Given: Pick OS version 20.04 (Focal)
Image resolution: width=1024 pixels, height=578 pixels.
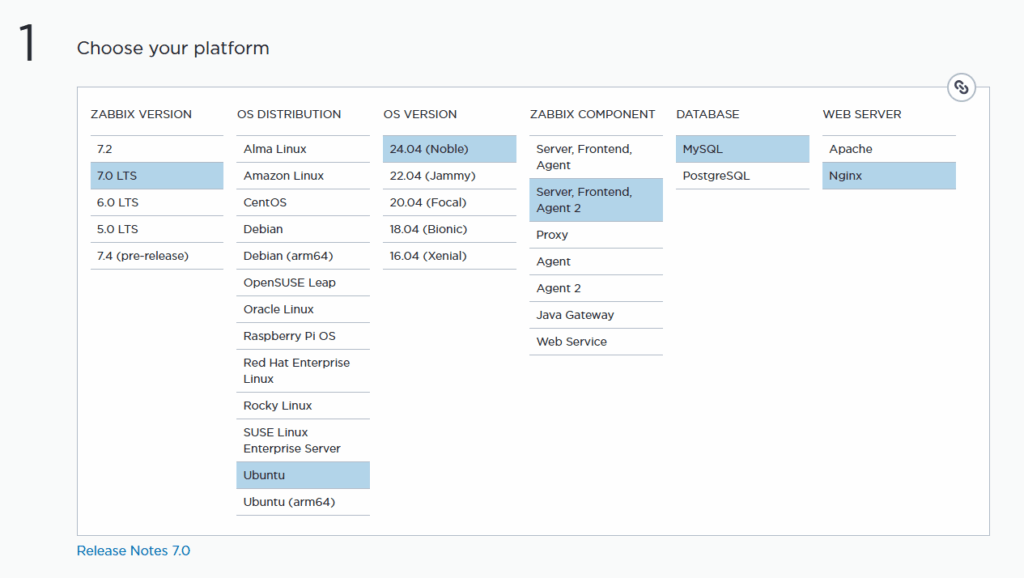Looking at the screenshot, I should coord(449,202).
